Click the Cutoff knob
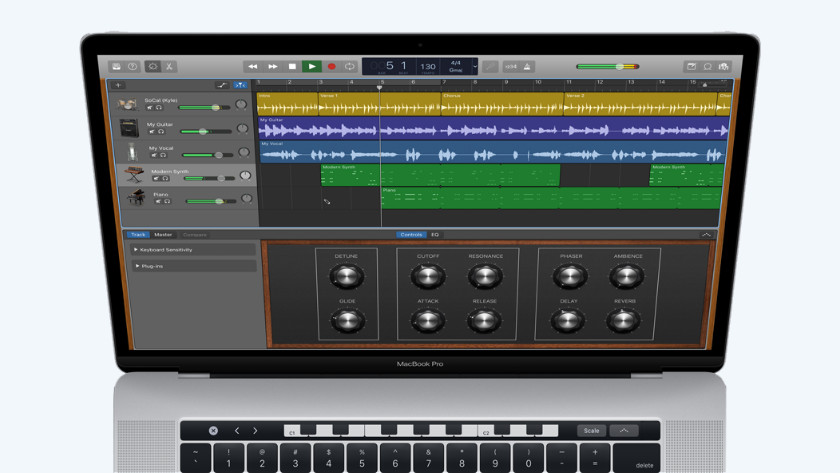Image resolution: width=840 pixels, height=473 pixels. coord(427,277)
